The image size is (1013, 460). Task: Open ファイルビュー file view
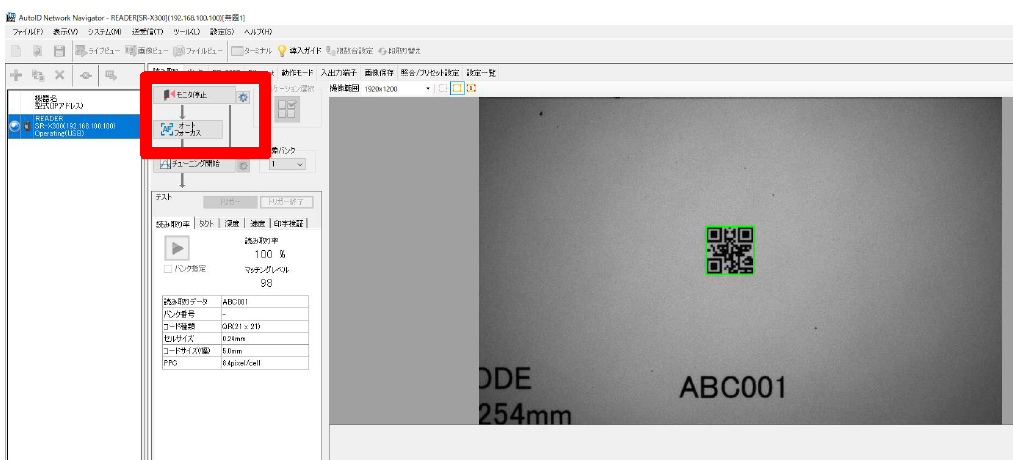[x=198, y=50]
